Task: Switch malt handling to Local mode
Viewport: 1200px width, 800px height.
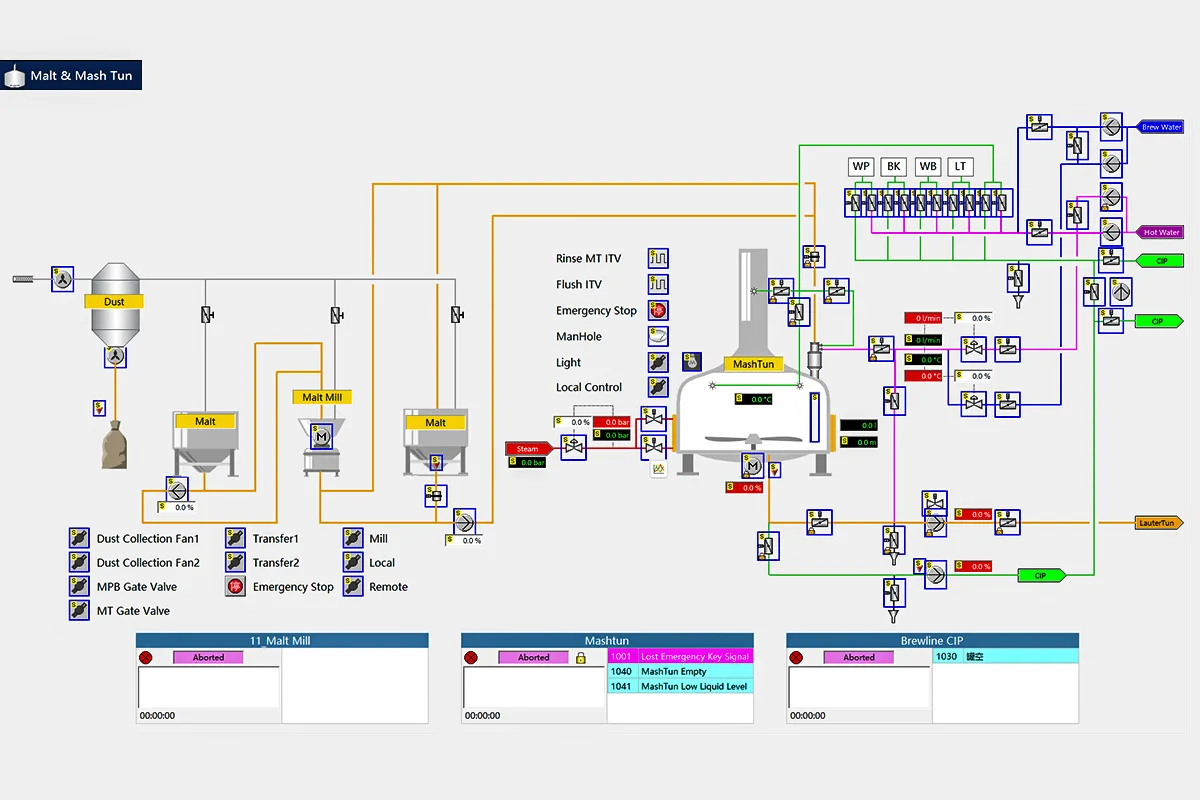Action: click(352, 563)
